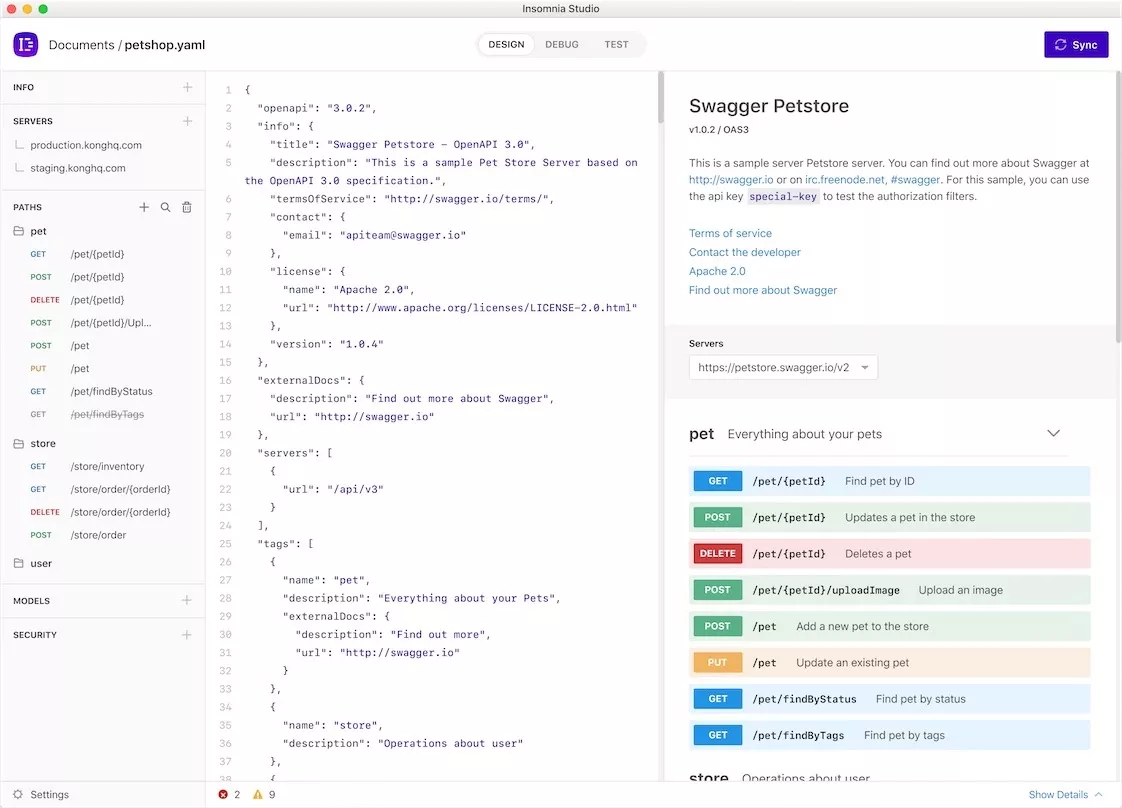Expand Show Details at bottom right
Screen dimensions: 1122x808
pyautogui.click(x=1065, y=794)
